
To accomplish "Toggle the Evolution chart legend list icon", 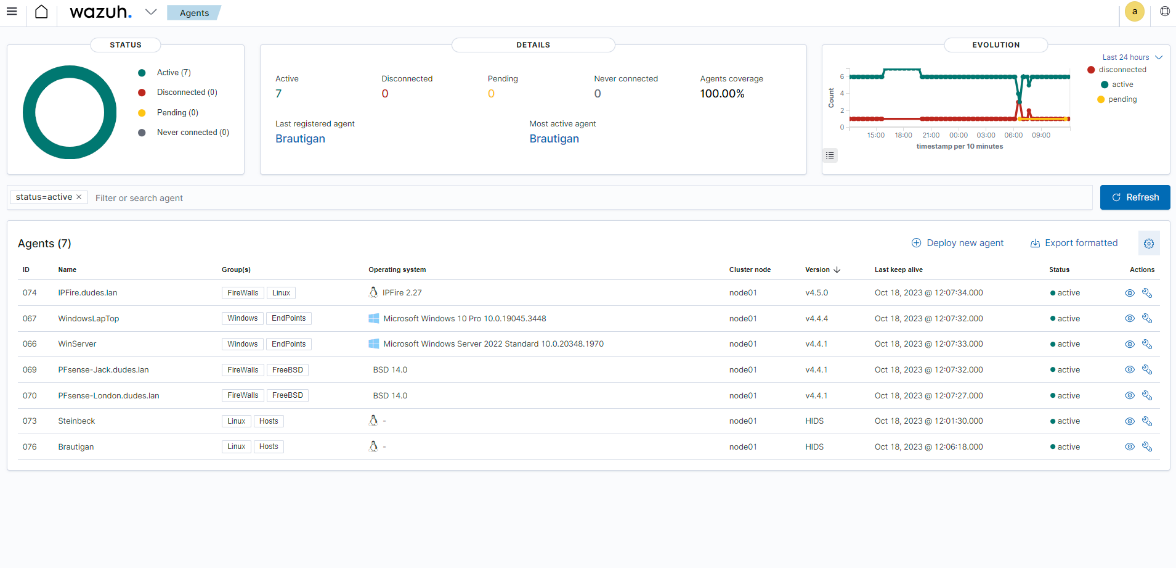I will tap(830, 155).
